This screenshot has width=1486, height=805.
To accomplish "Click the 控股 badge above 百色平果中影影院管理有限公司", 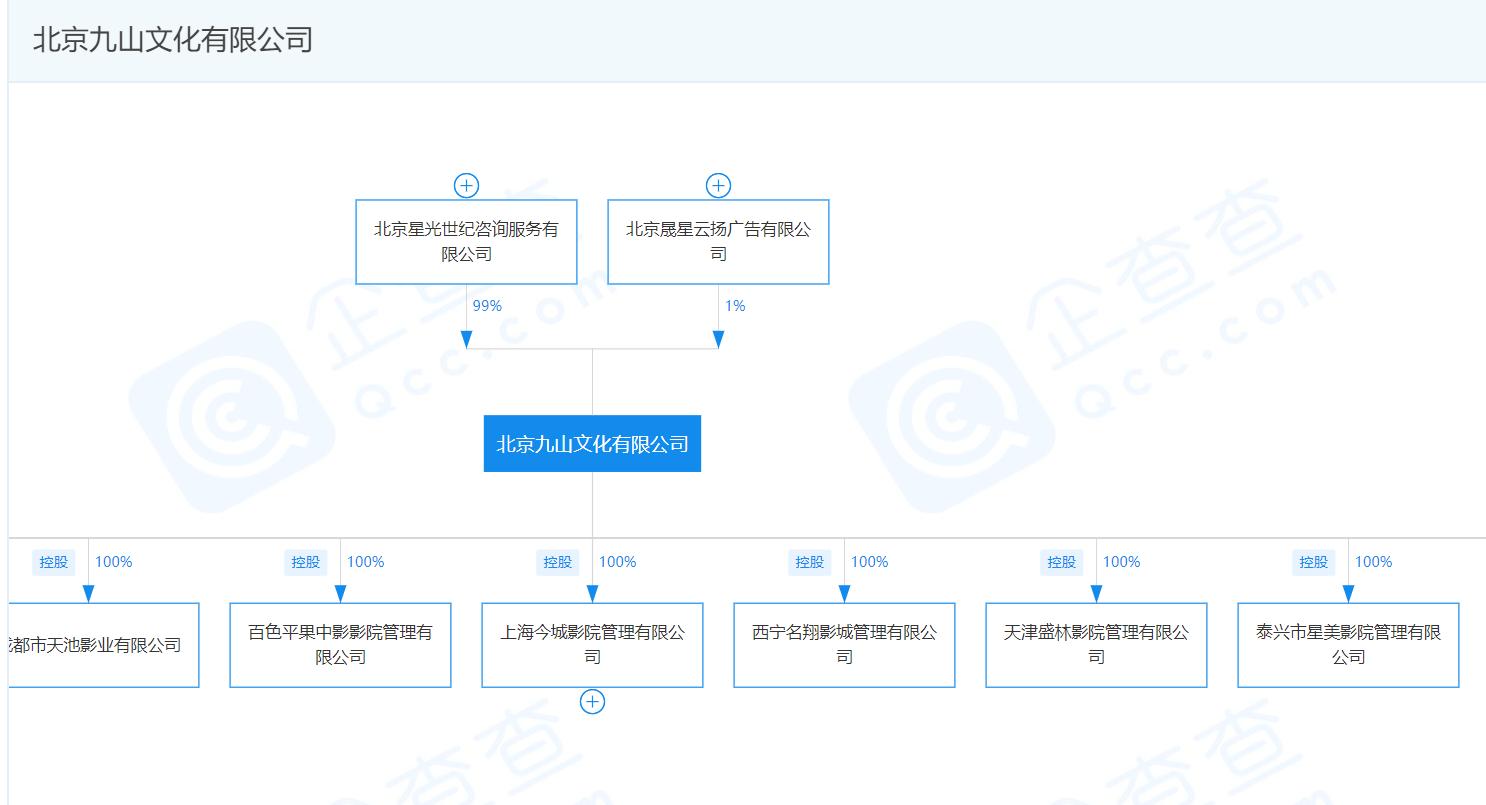I will click(x=304, y=562).
